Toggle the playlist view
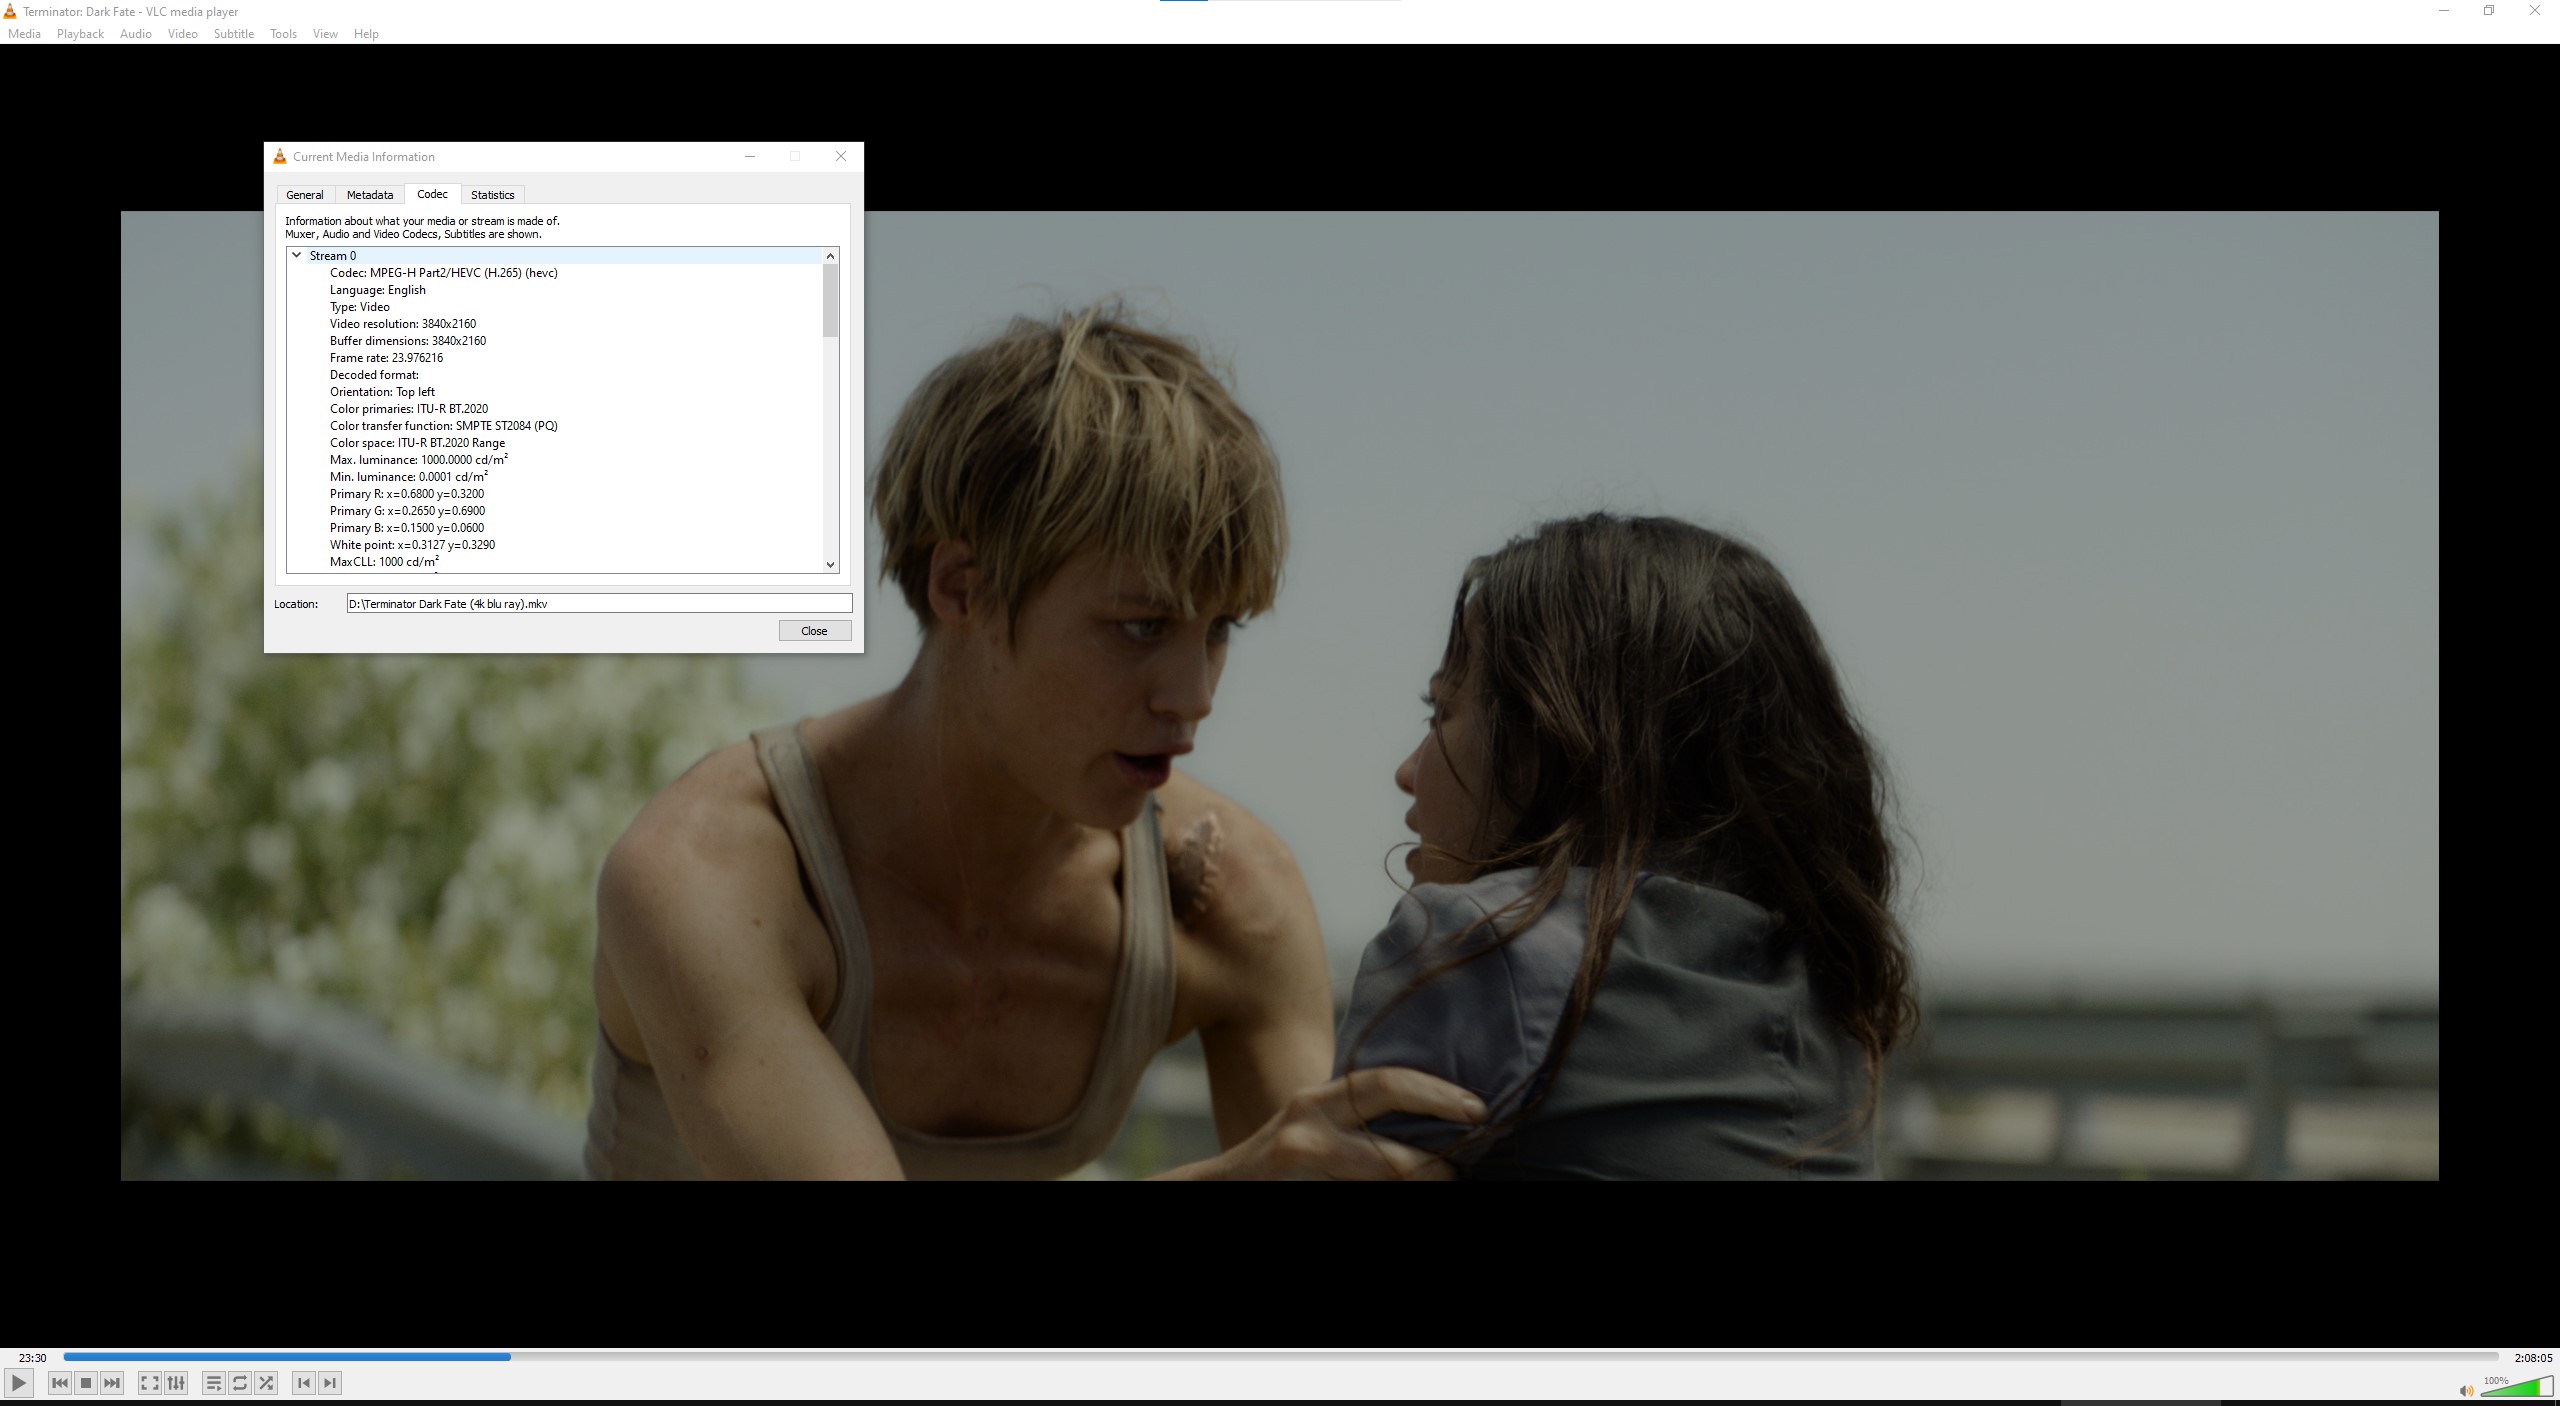Screen dimensions: 2560x1406 click(213, 1383)
